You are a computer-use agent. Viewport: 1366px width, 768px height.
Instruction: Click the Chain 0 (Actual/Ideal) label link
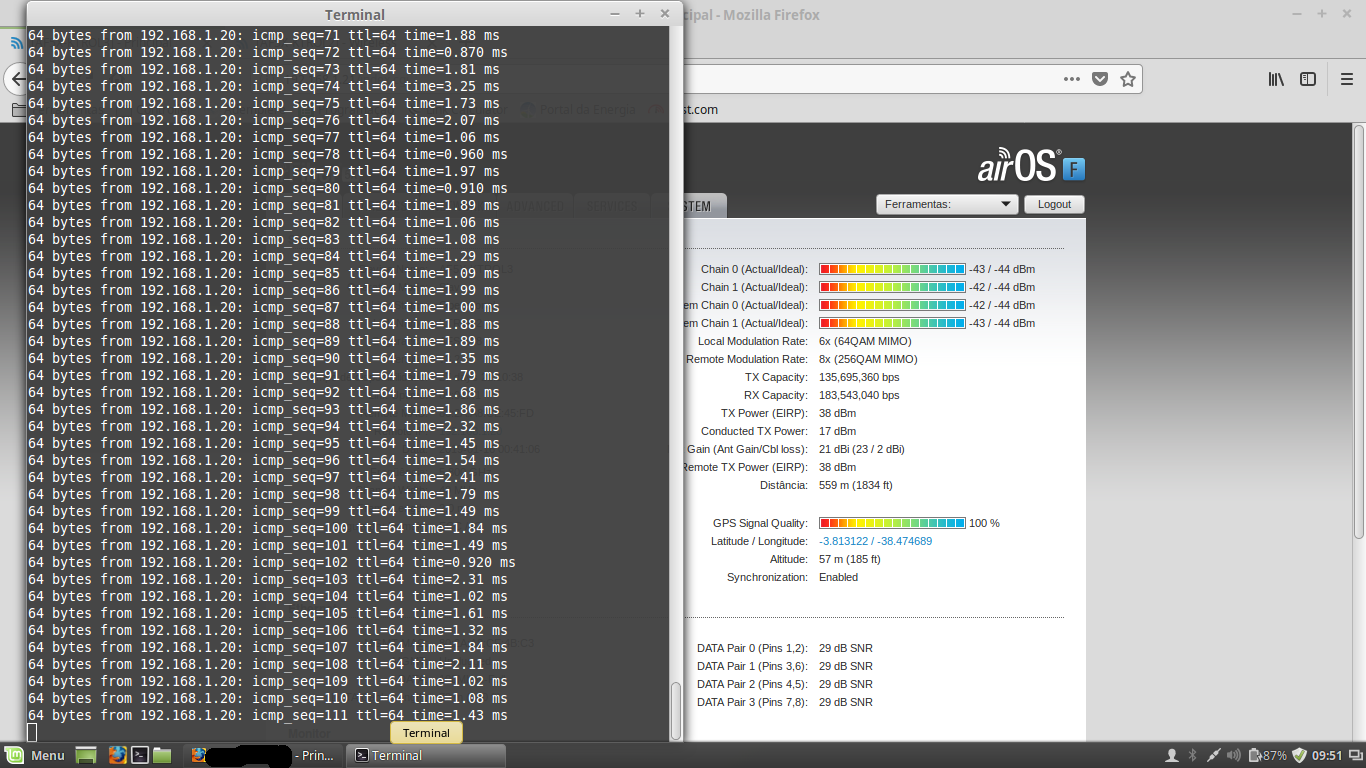754,269
